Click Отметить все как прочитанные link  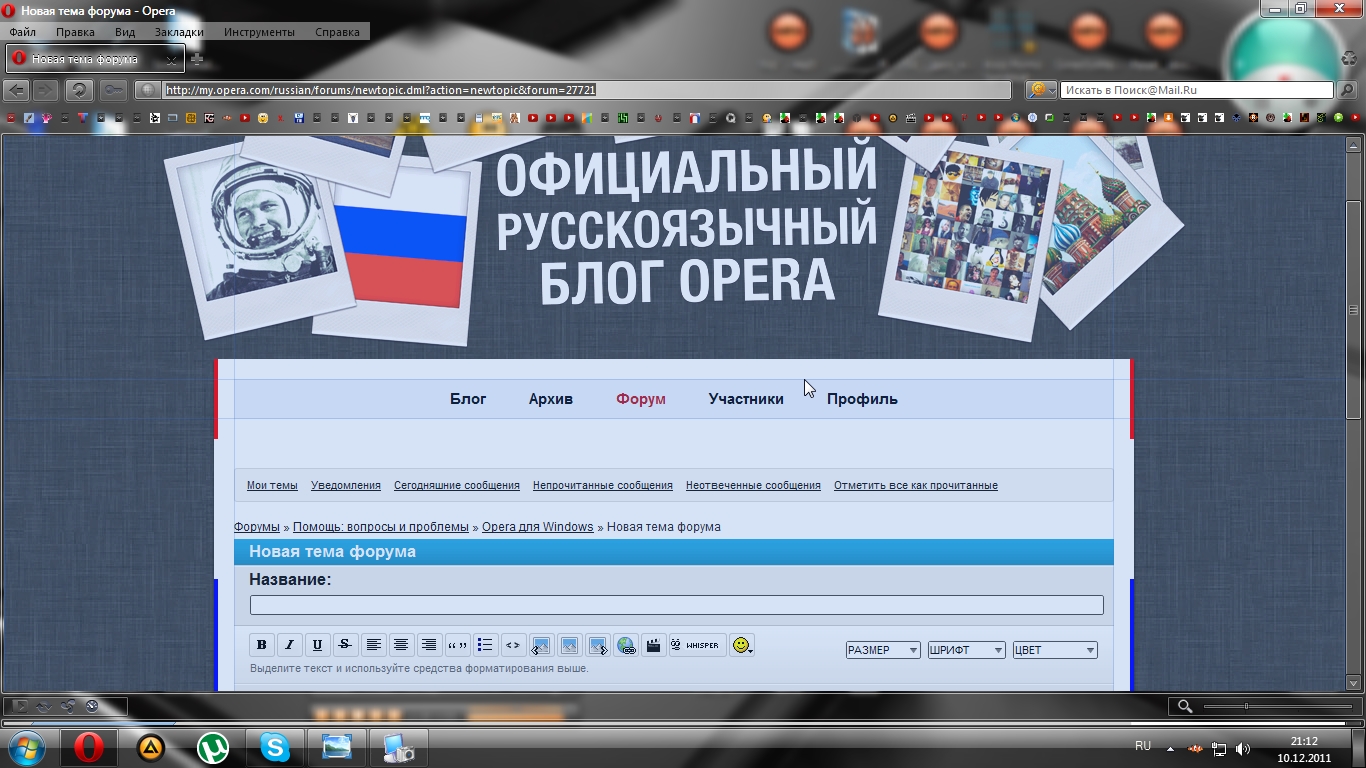[x=916, y=485]
